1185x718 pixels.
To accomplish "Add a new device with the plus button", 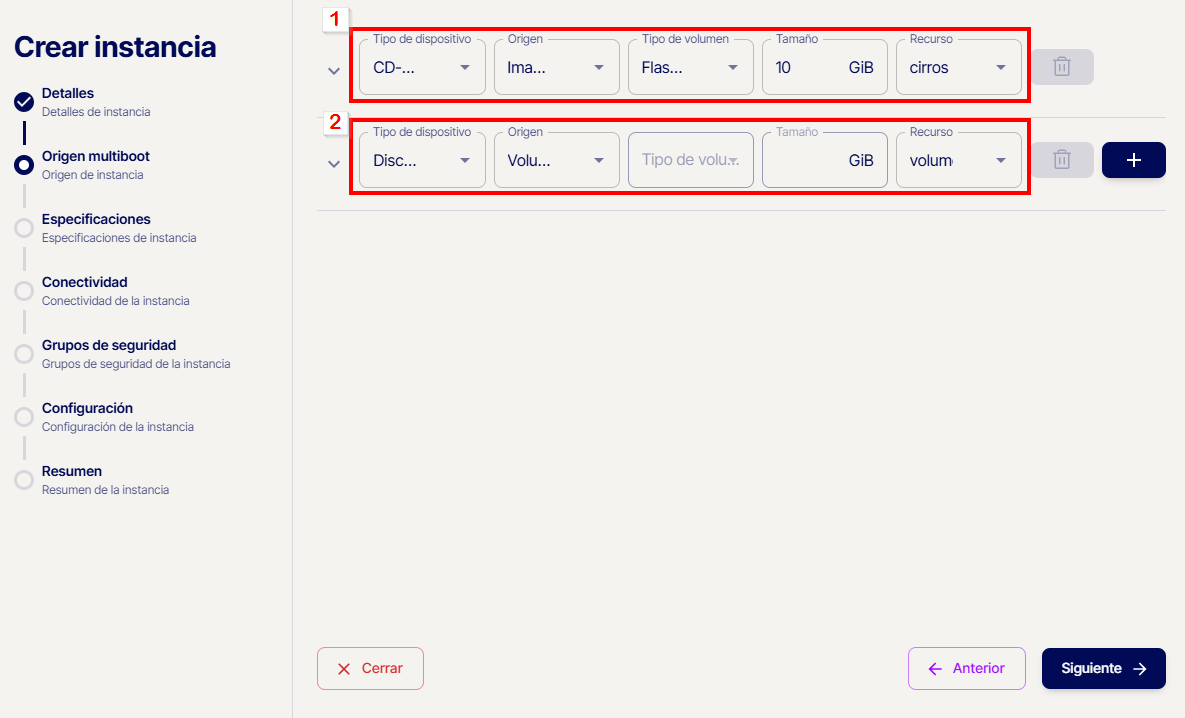I will (x=1133, y=160).
